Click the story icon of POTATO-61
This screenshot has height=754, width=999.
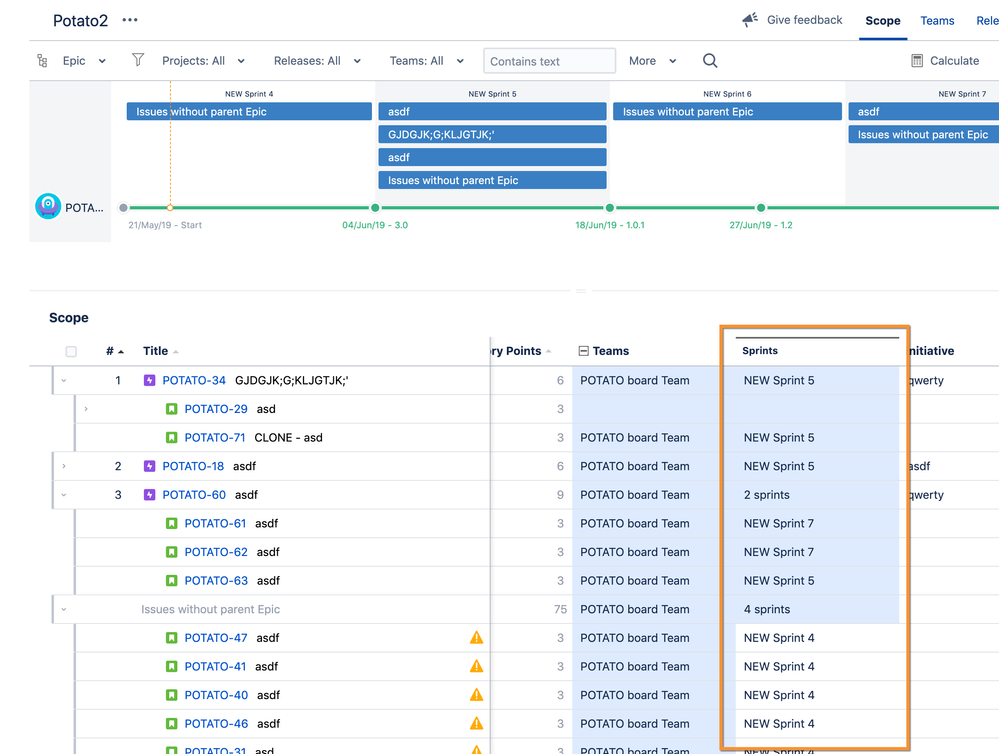pyautogui.click(x=172, y=524)
